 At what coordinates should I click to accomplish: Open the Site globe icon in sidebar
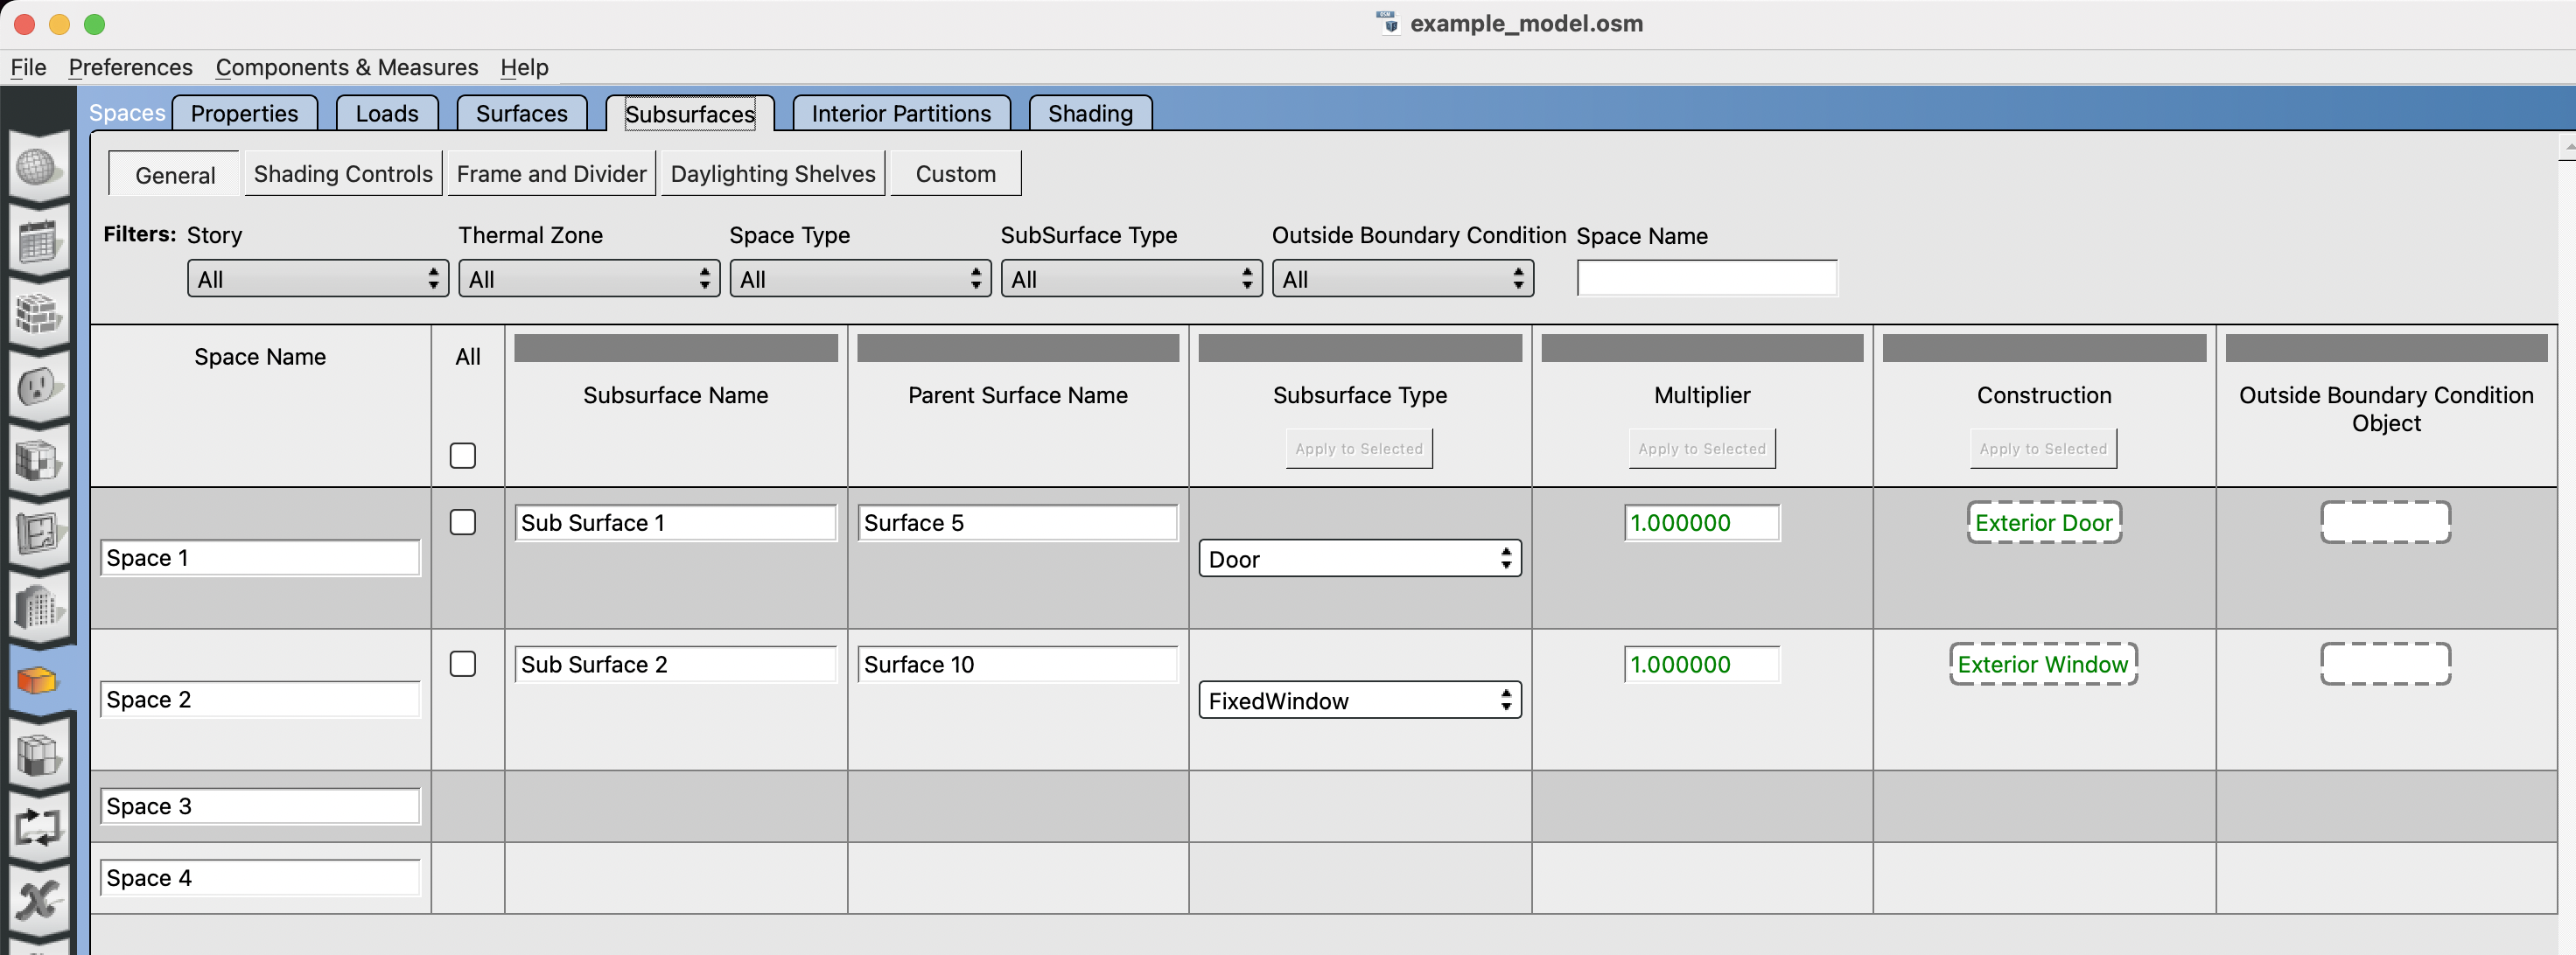[x=37, y=167]
